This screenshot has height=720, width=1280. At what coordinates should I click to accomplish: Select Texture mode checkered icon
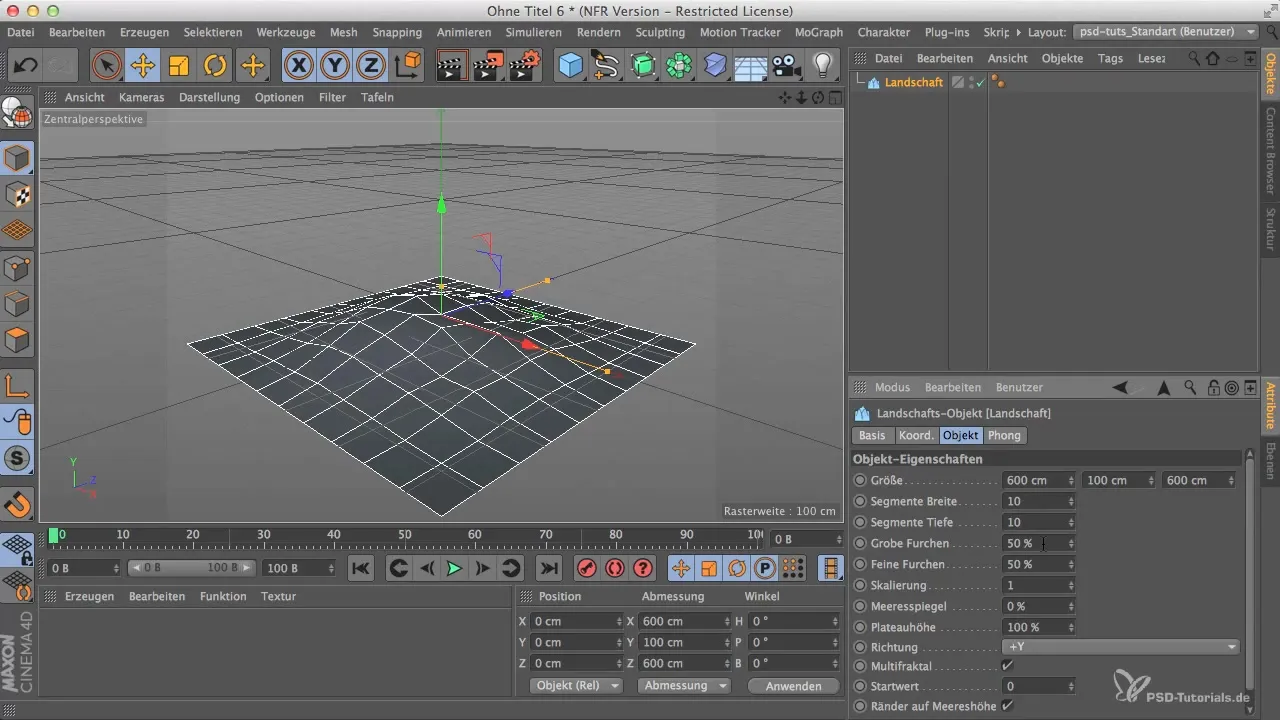pos(18,194)
